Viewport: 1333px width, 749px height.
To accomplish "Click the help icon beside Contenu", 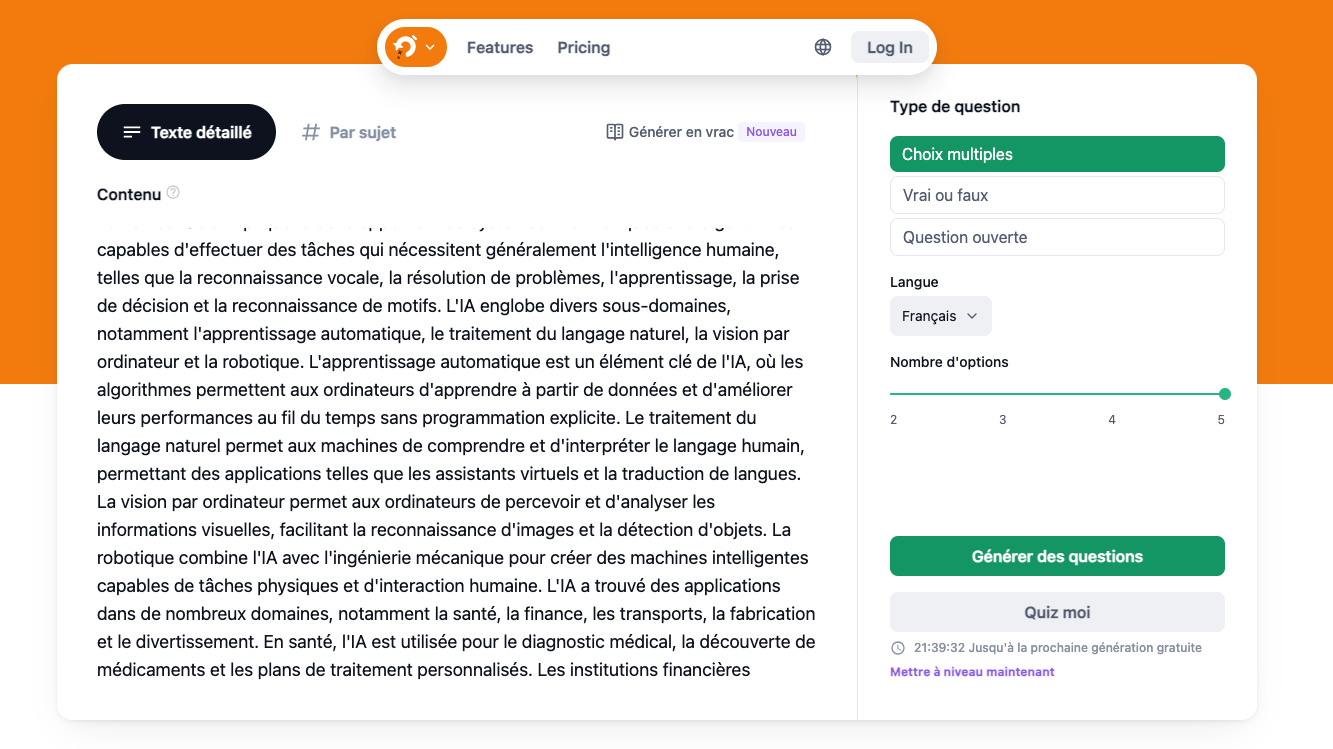I will tap(173, 193).
